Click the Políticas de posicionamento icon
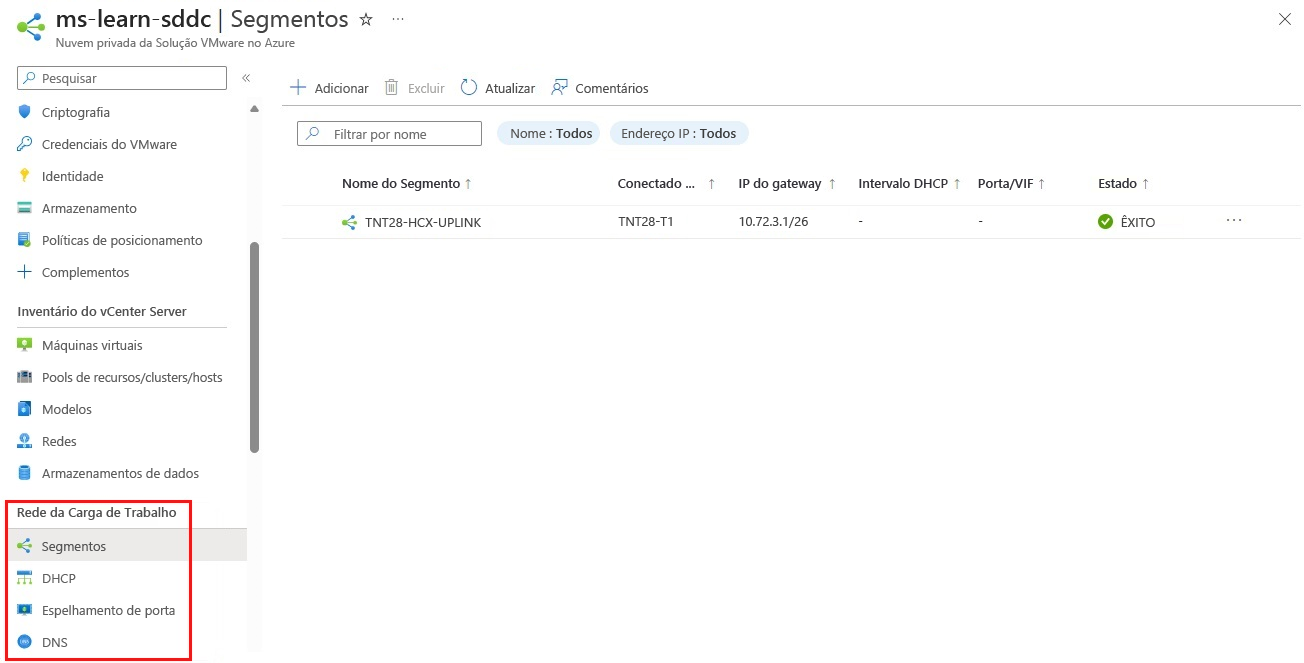Screen dimensions: 1304x663 pos(25,240)
